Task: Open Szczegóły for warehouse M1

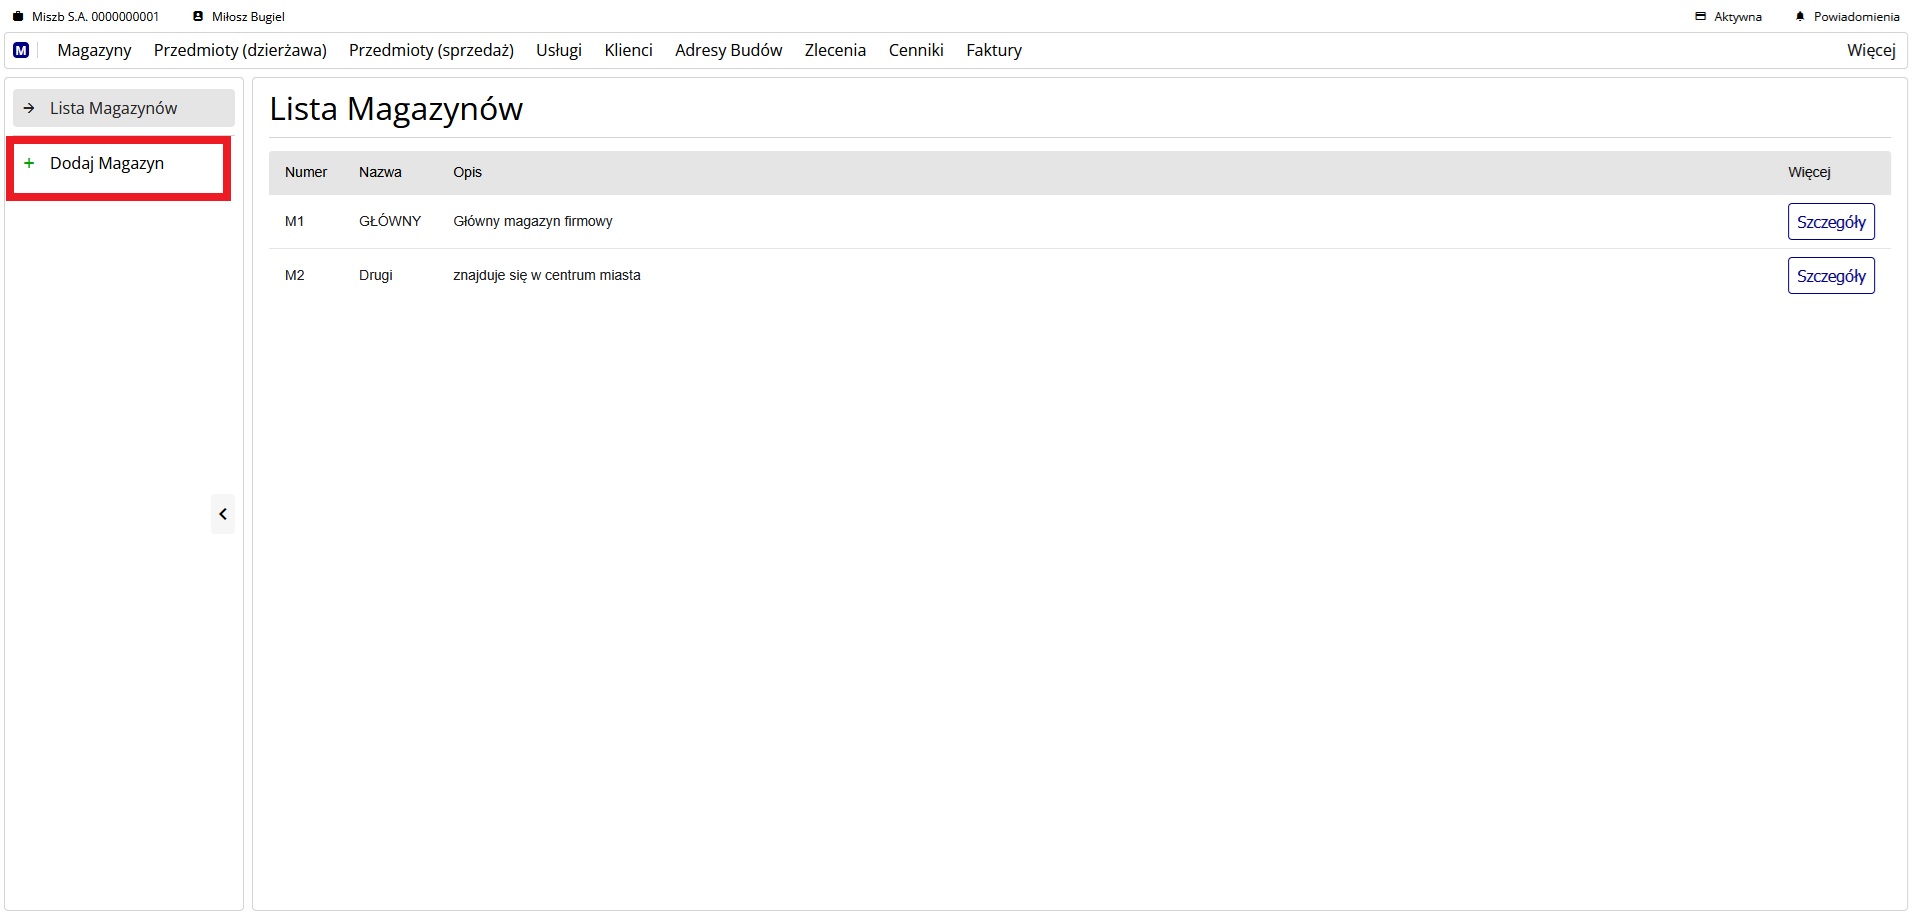Action: [1830, 222]
